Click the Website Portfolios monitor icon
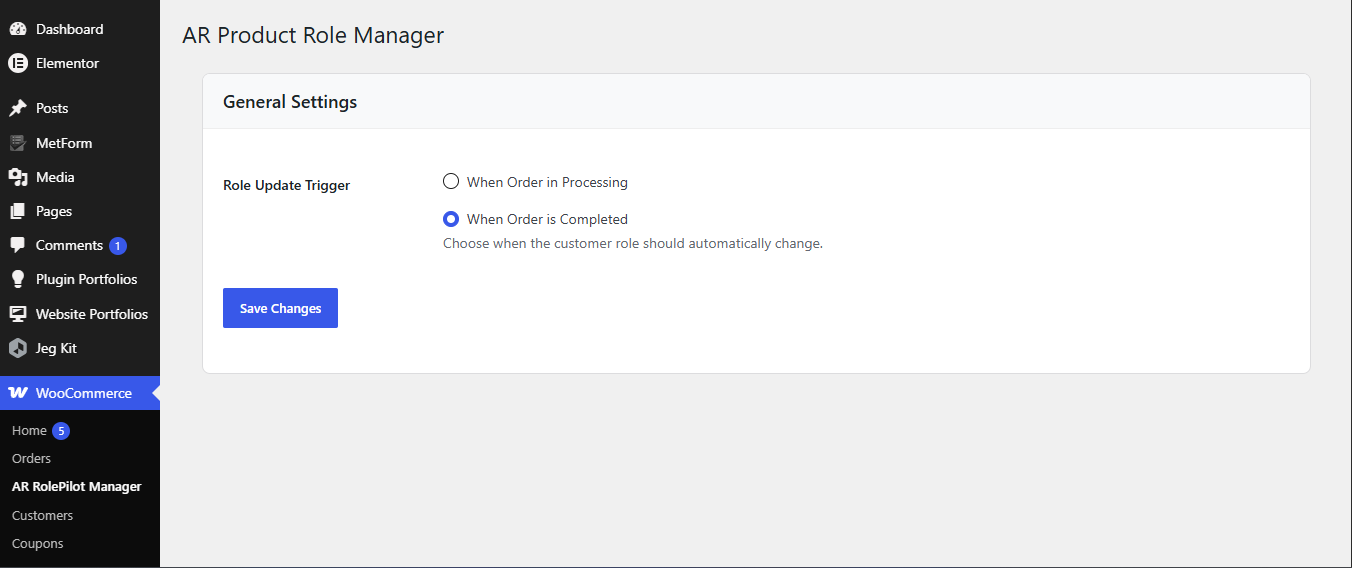 (x=17, y=314)
